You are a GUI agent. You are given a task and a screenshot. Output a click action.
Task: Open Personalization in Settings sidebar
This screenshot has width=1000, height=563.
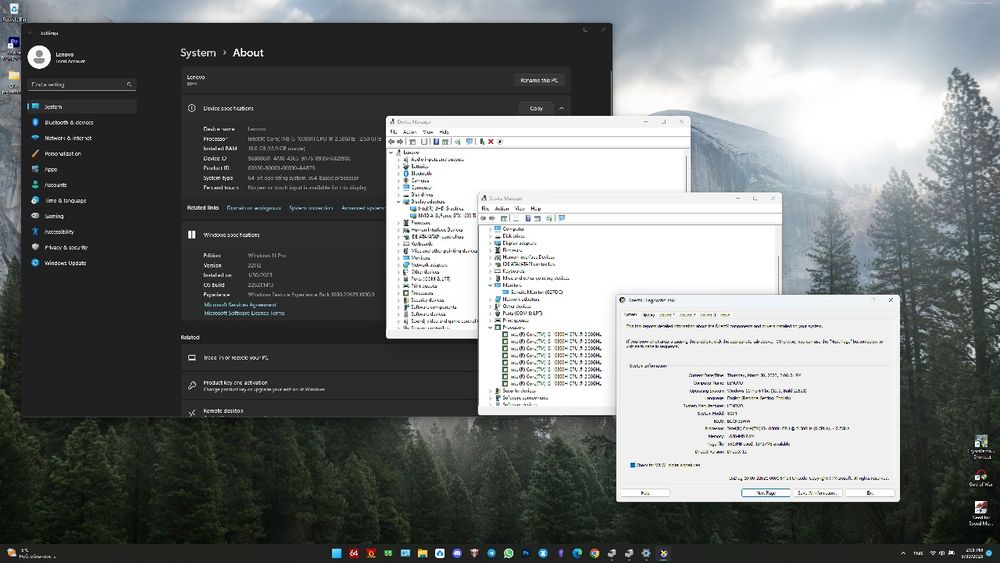[82, 154]
